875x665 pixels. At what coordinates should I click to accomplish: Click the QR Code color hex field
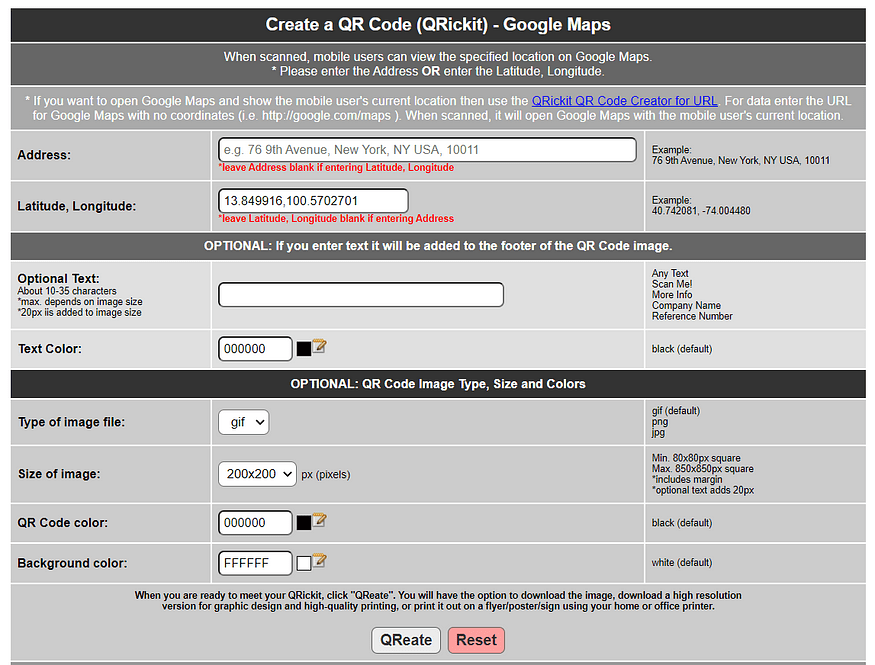255,523
